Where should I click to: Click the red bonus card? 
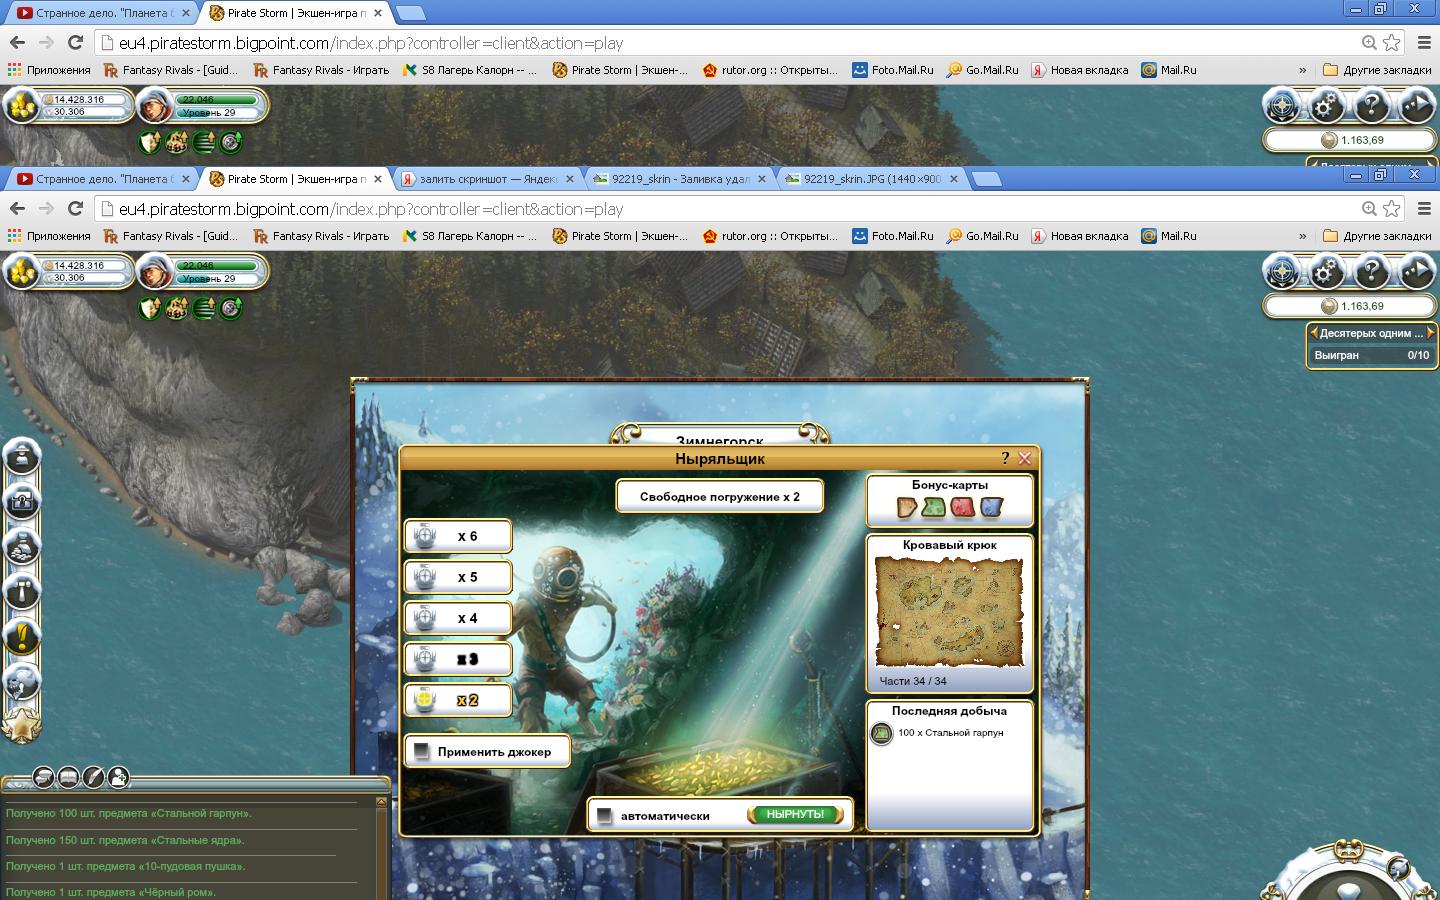point(962,508)
